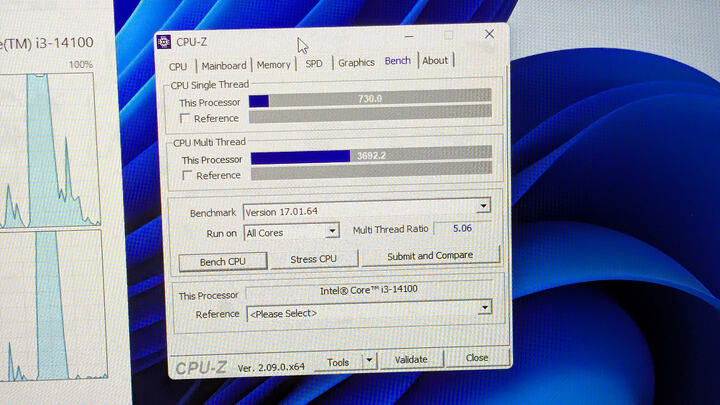
Task: Switch to the Memory tab
Action: pos(273,65)
